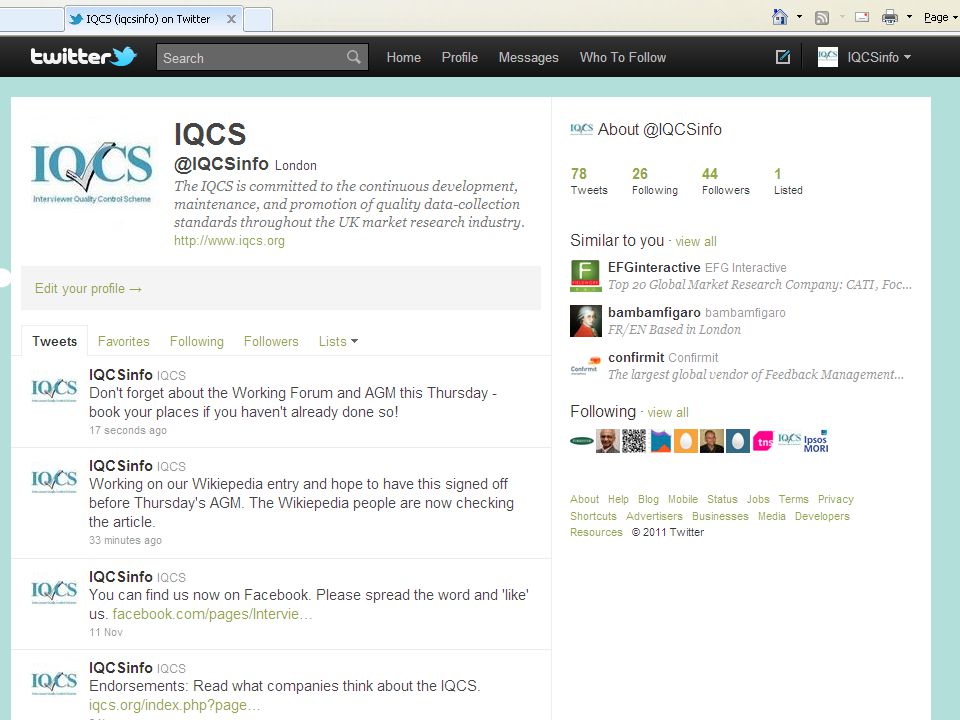The height and width of the screenshot is (720, 960).
Task: Click the 1 Listed count
Action: coord(788,181)
